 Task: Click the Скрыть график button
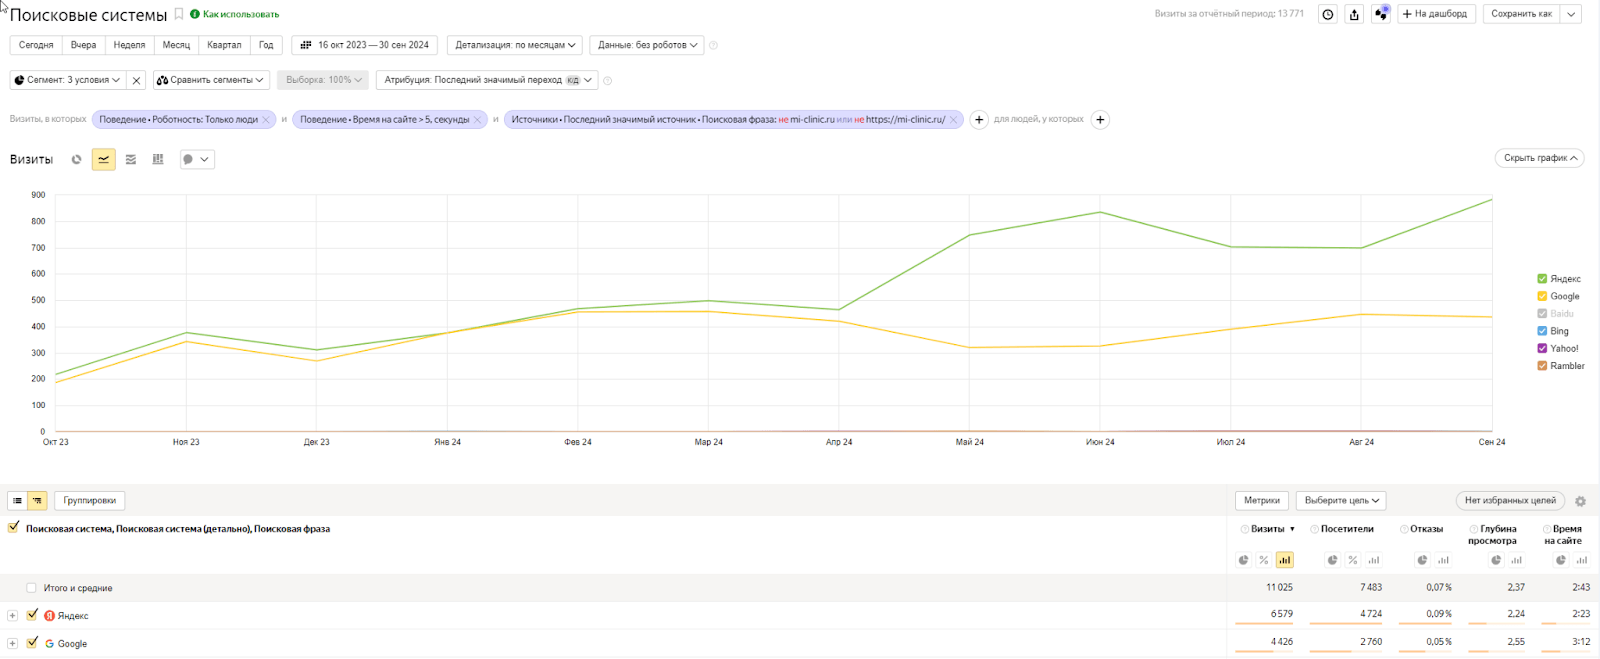point(1539,158)
